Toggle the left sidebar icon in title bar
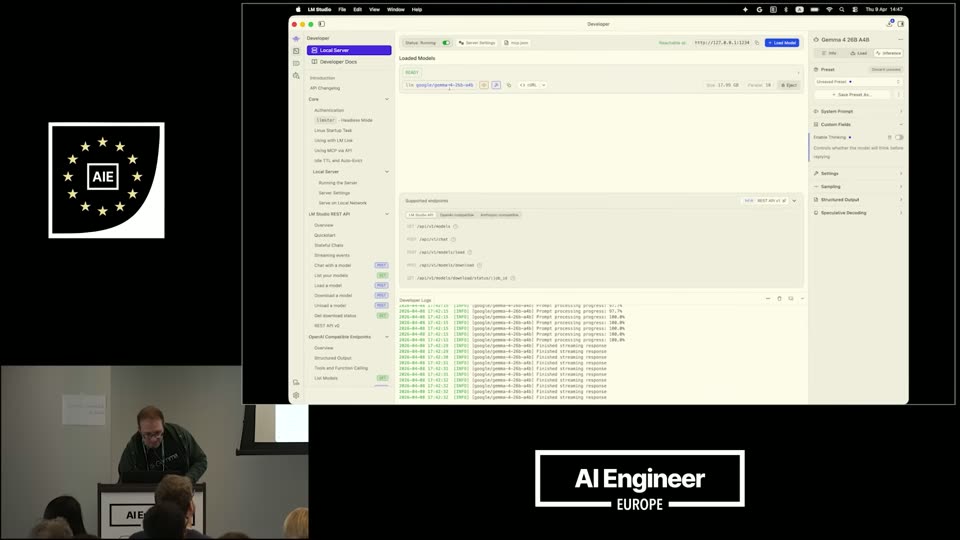Viewport: 960px width, 540px height. tap(321, 24)
